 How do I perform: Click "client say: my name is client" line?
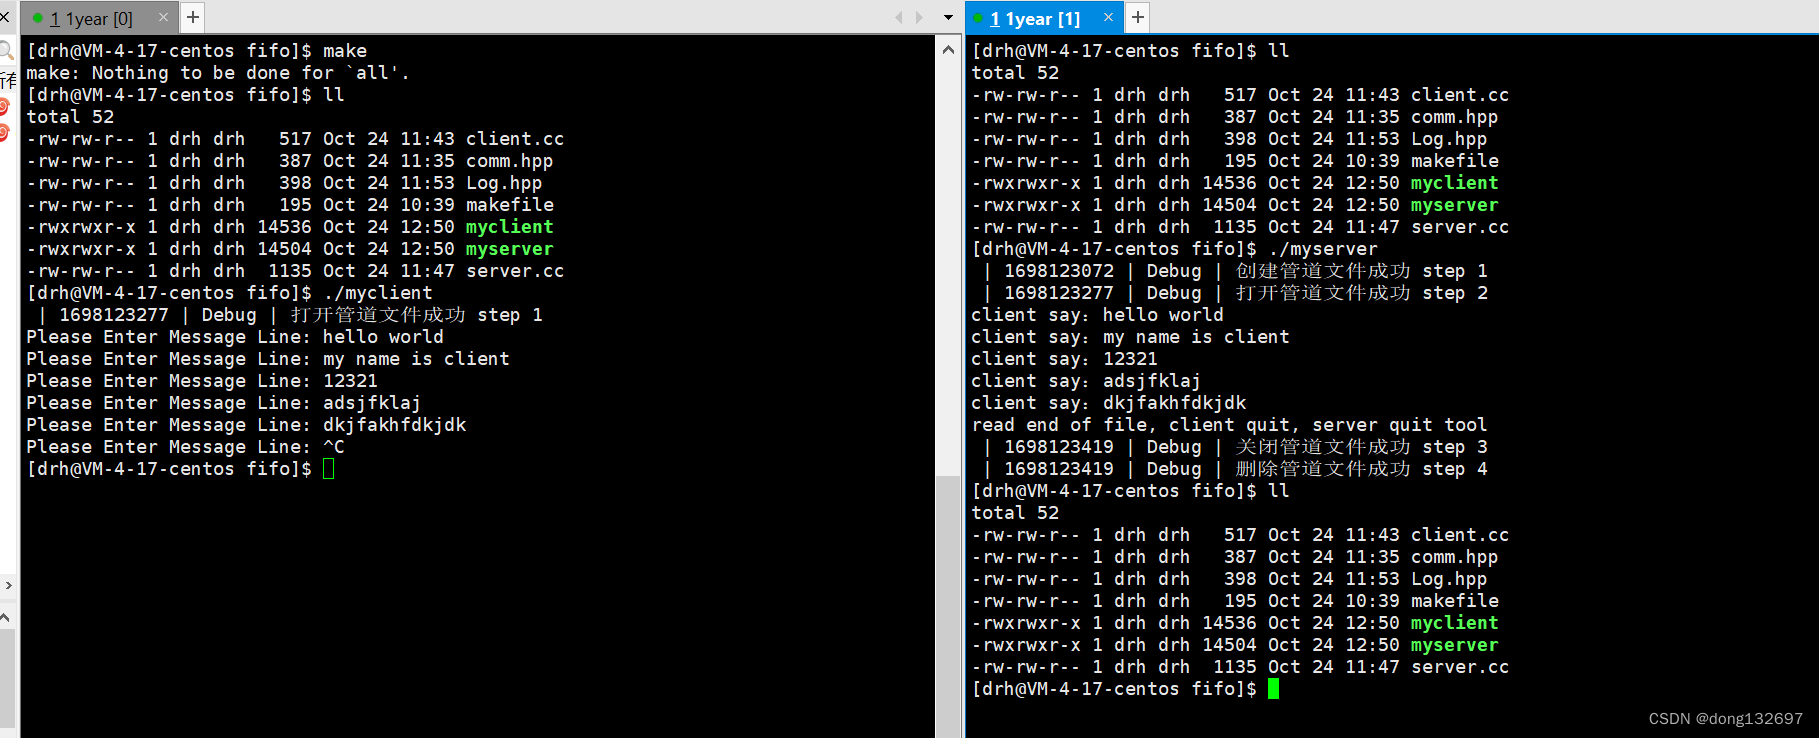coord(1131,337)
